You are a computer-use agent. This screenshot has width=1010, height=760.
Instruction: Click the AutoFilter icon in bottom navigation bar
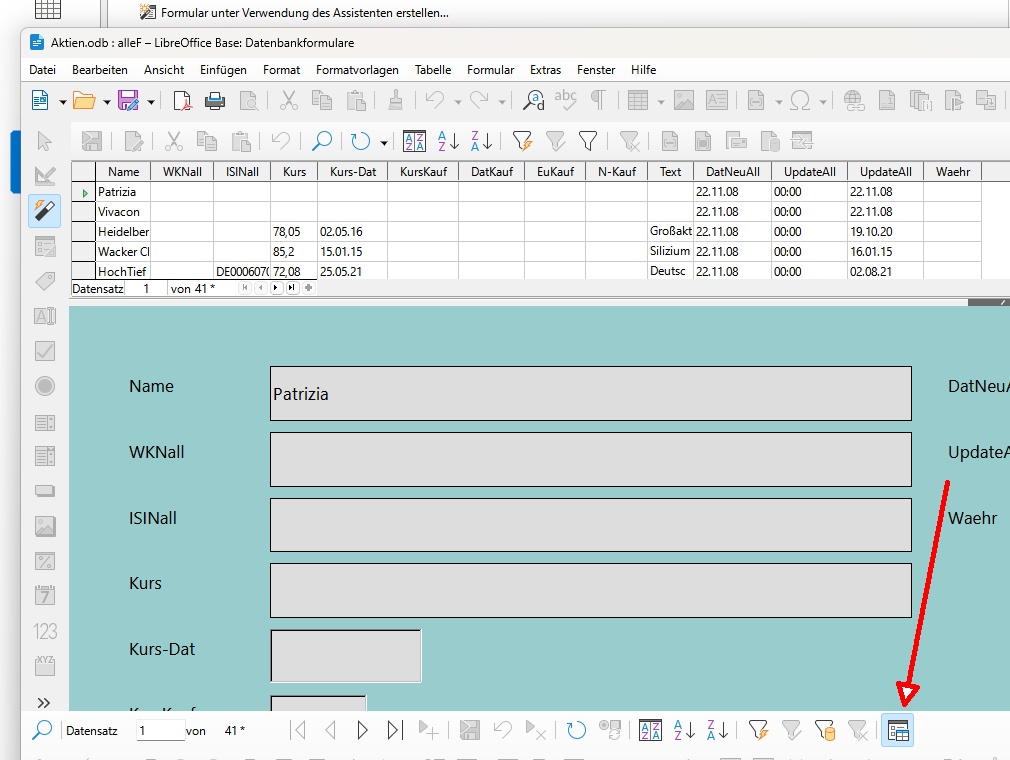coord(758,730)
